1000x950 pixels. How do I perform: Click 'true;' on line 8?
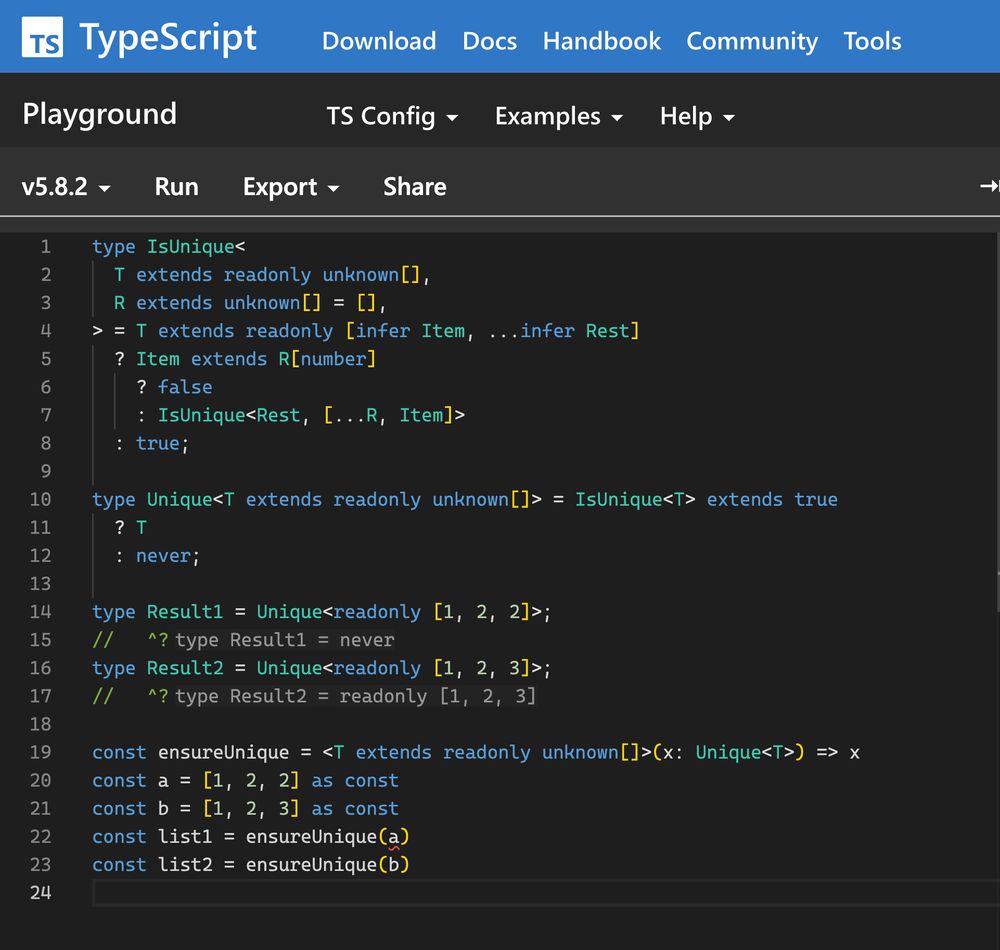tap(162, 443)
